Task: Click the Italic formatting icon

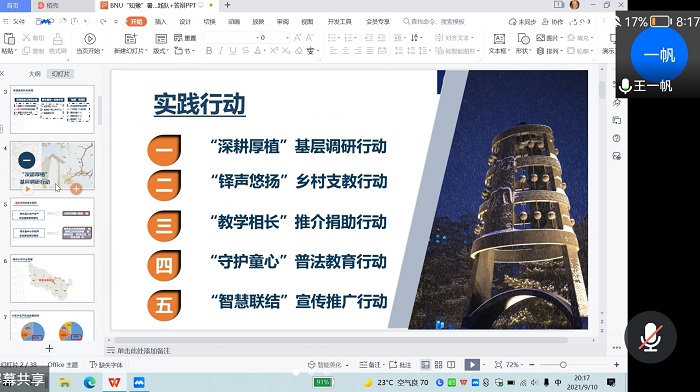Action: pos(221,50)
